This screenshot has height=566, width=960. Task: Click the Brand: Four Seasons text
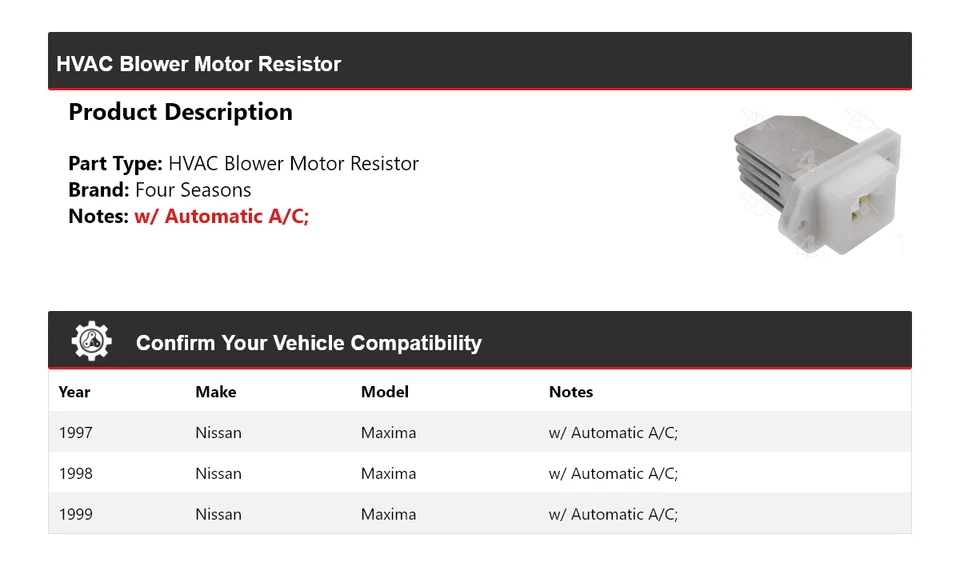[160, 190]
